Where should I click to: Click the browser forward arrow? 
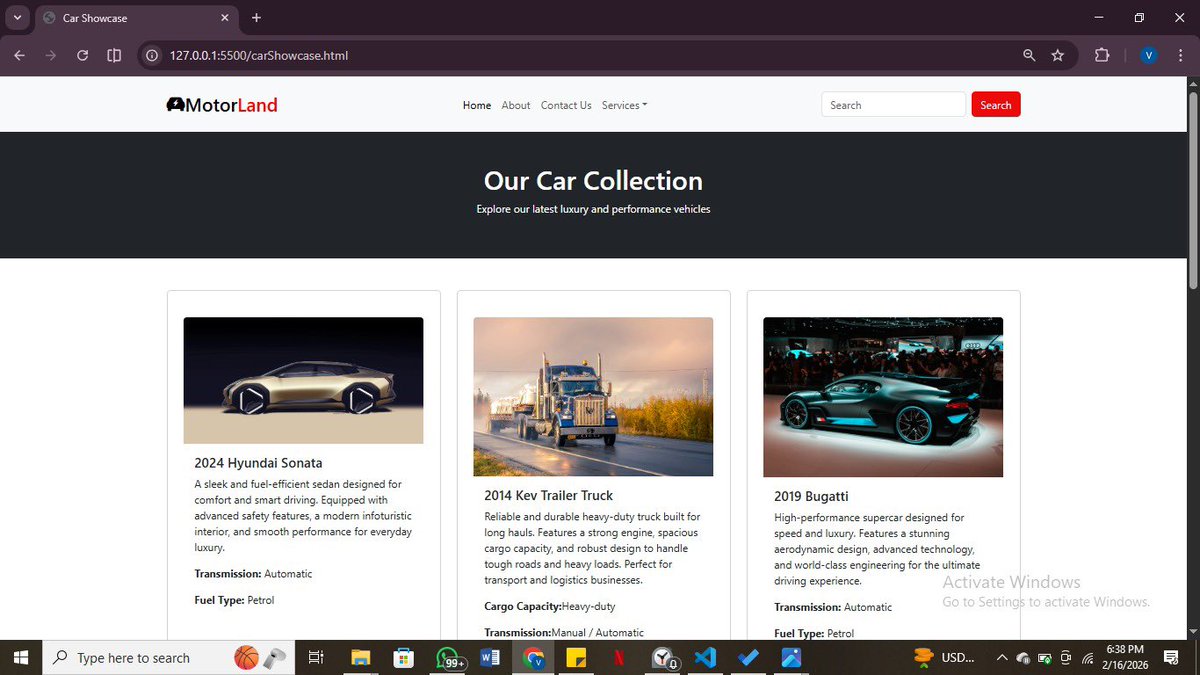point(51,55)
